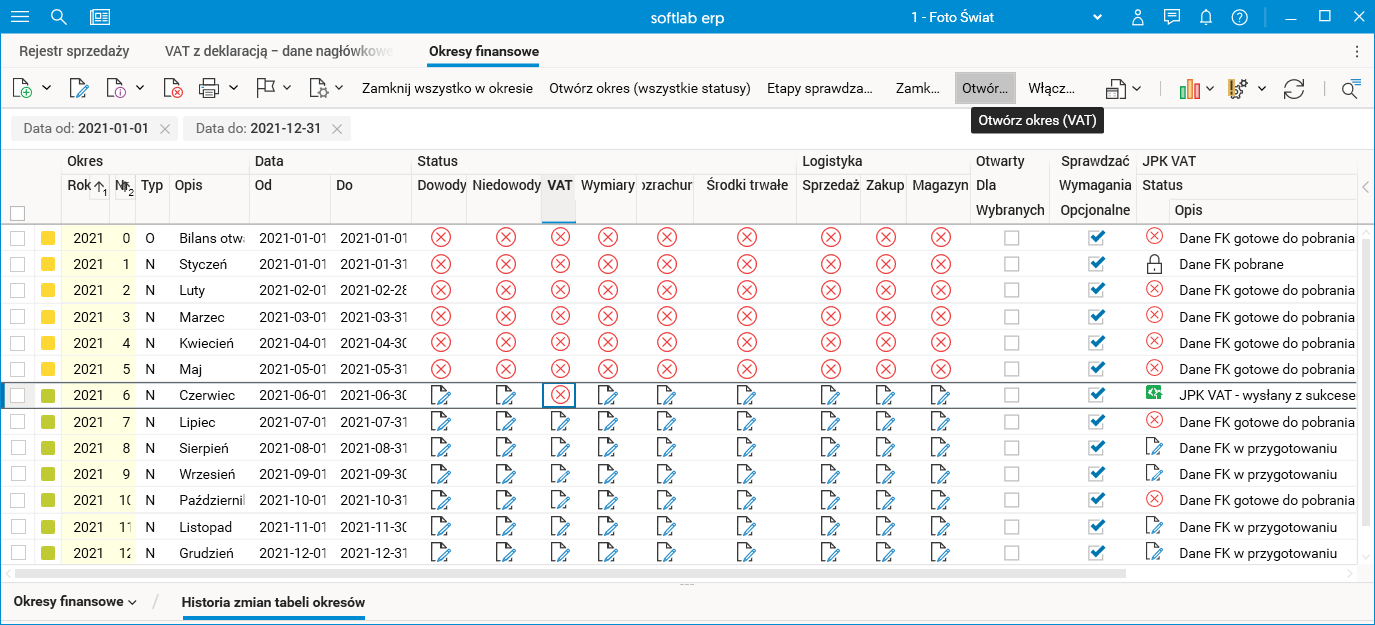Toggle Sprawdzać checkbox for Grudzień
This screenshot has height=625, width=1375.
pyautogui.click(x=1096, y=552)
